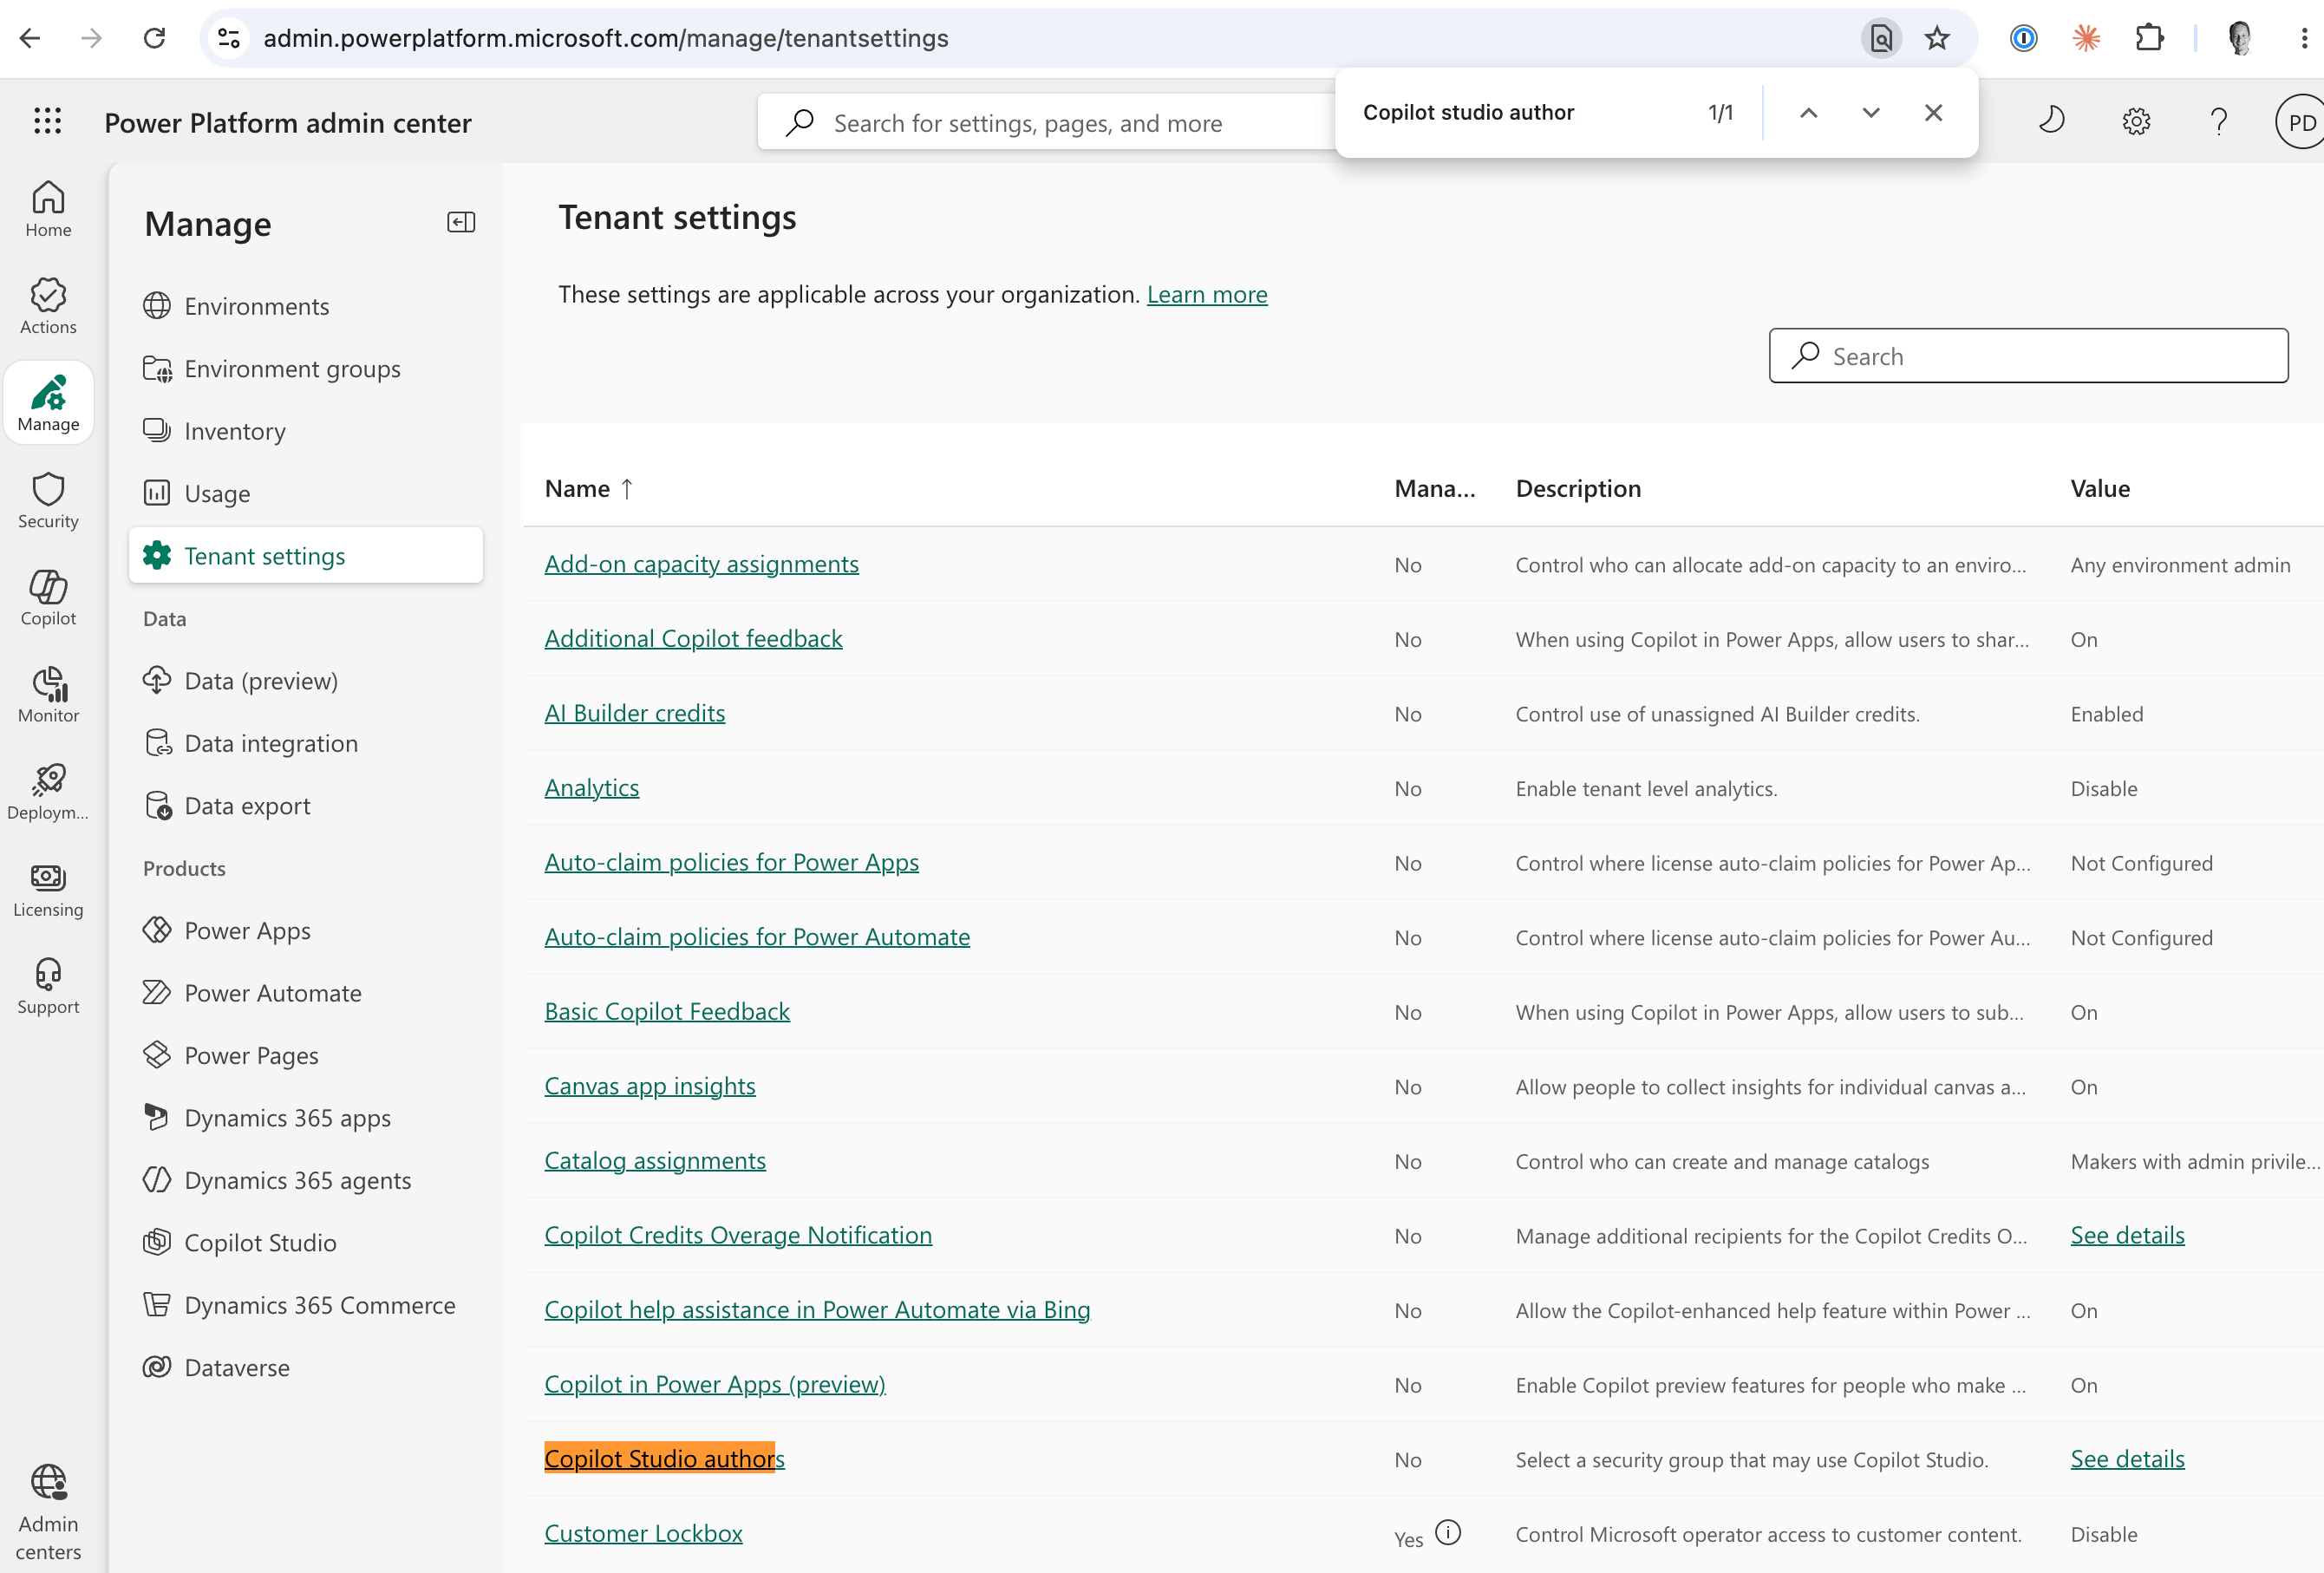Sort by the Name column header
Screen dimensions: 2324x1573
click(x=588, y=489)
